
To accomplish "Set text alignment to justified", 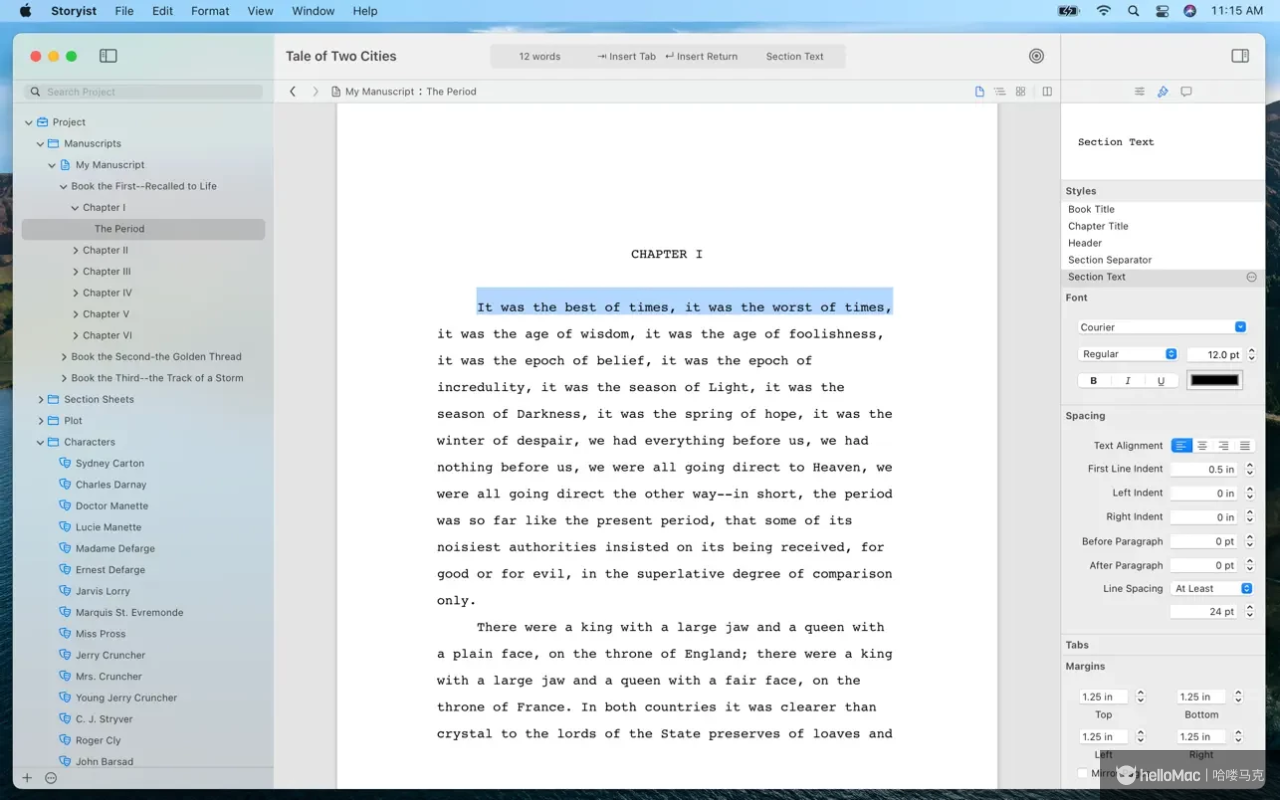I will point(1245,445).
